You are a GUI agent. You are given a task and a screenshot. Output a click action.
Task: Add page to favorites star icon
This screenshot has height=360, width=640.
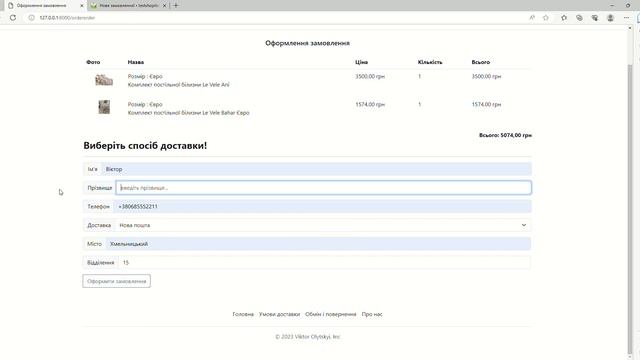546,18
